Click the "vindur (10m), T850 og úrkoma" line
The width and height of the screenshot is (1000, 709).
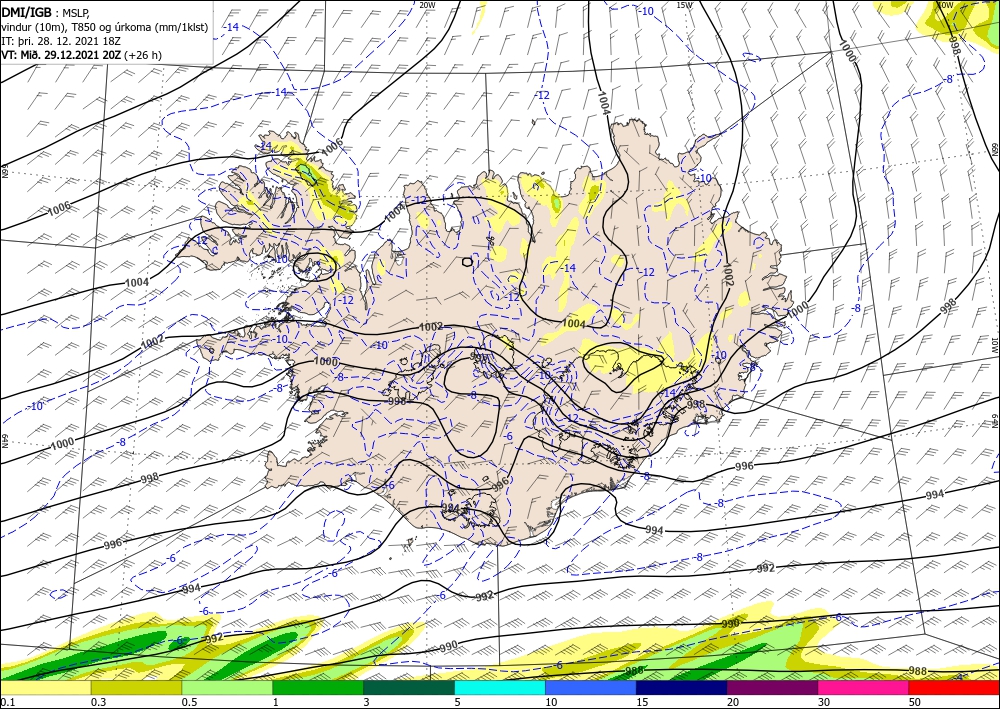105,26
